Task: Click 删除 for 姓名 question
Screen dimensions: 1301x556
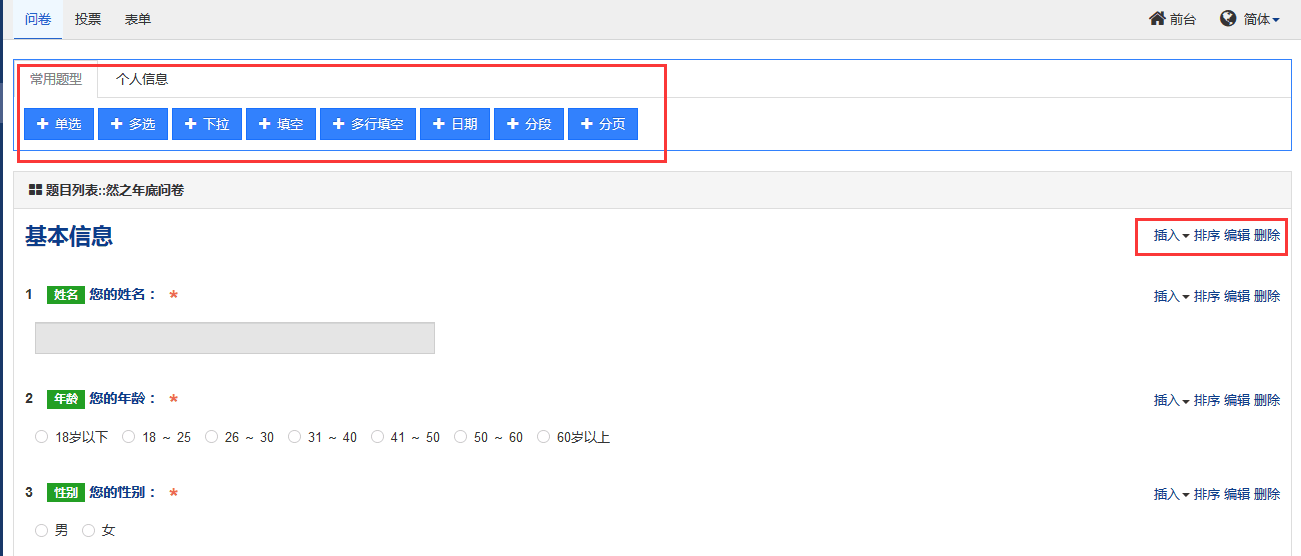Action: [x=1267, y=296]
